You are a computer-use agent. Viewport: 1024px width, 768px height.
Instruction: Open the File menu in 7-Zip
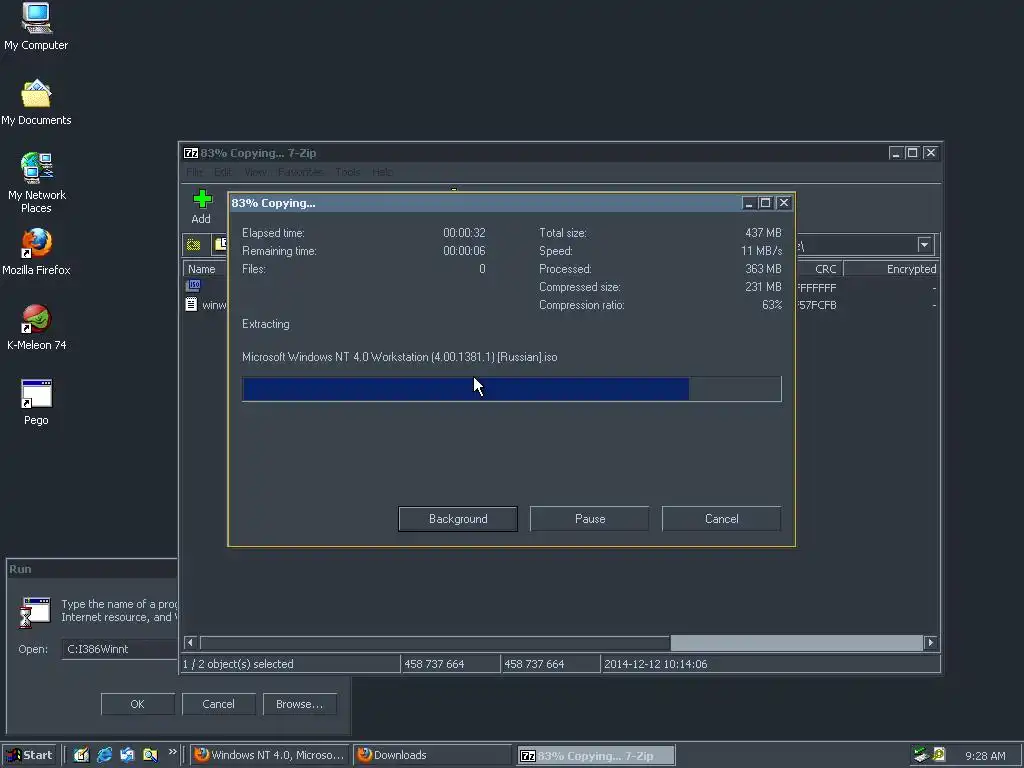tap(194, 172)
